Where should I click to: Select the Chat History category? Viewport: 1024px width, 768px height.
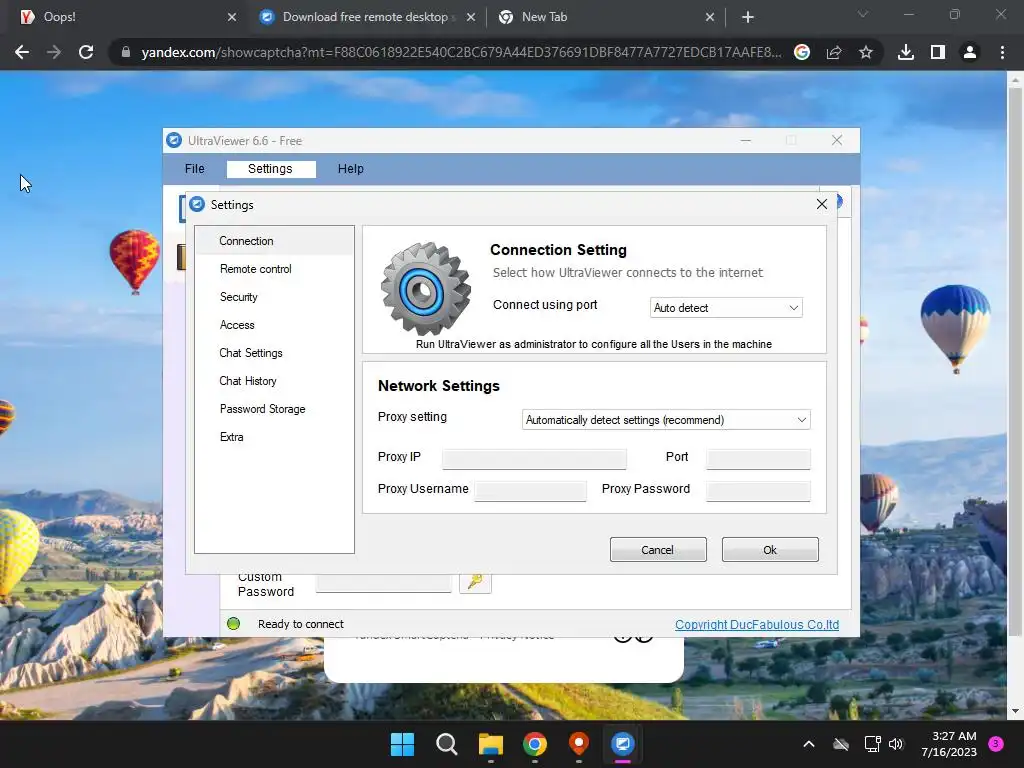coord(275,381)
